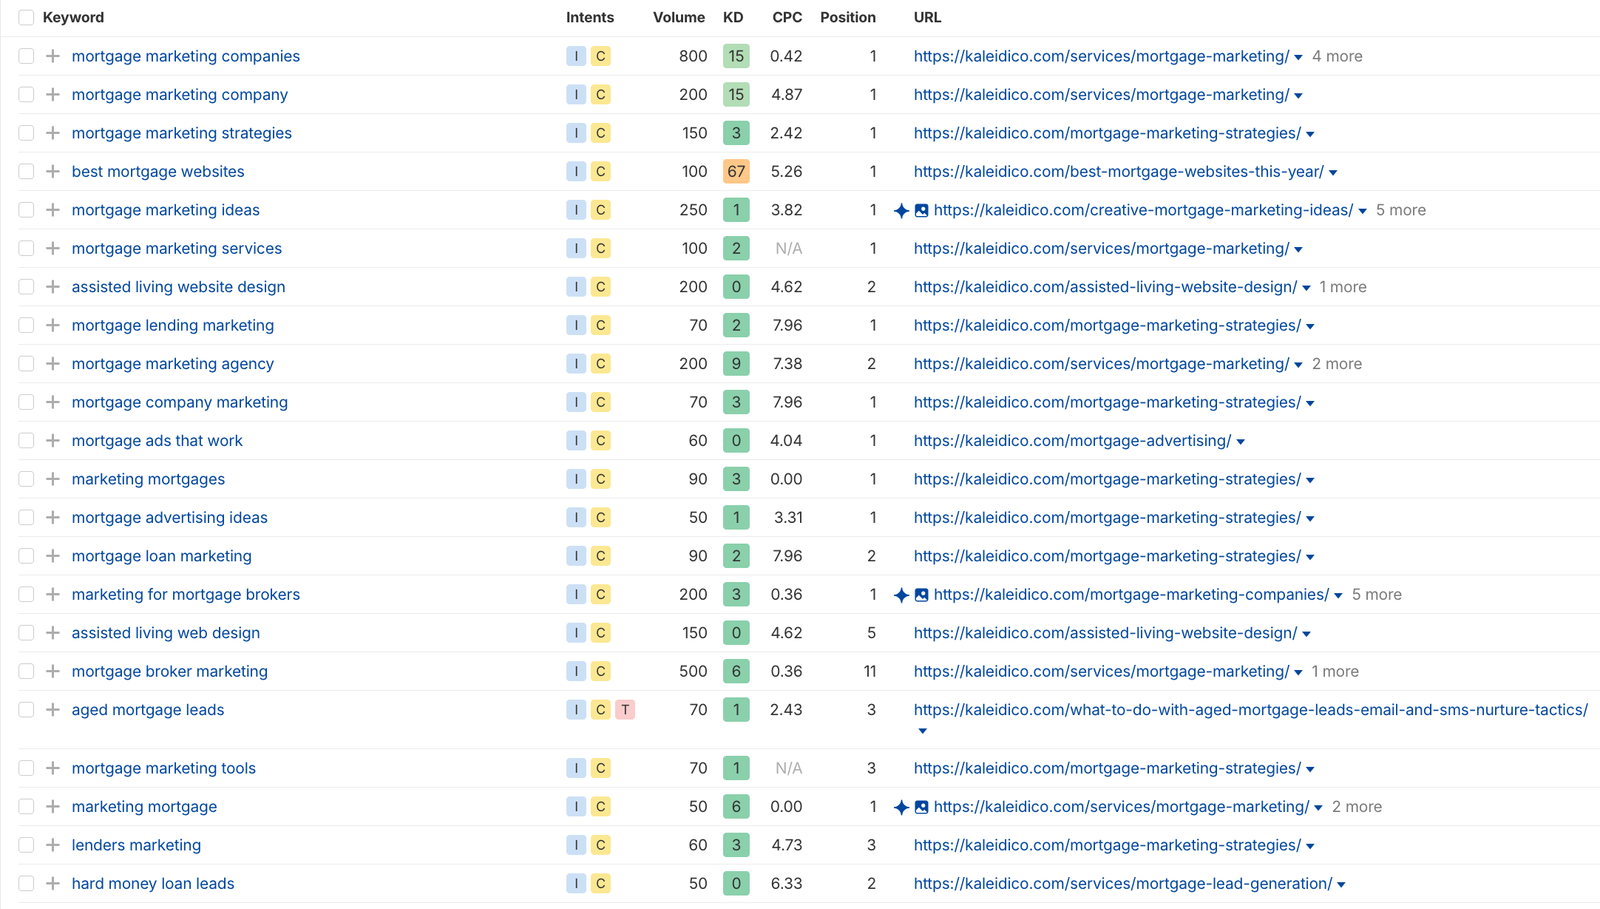
Task: Open dropdown arrow after best-mortgage-websites-this-year URL
Action: [x=1333, y=173]
